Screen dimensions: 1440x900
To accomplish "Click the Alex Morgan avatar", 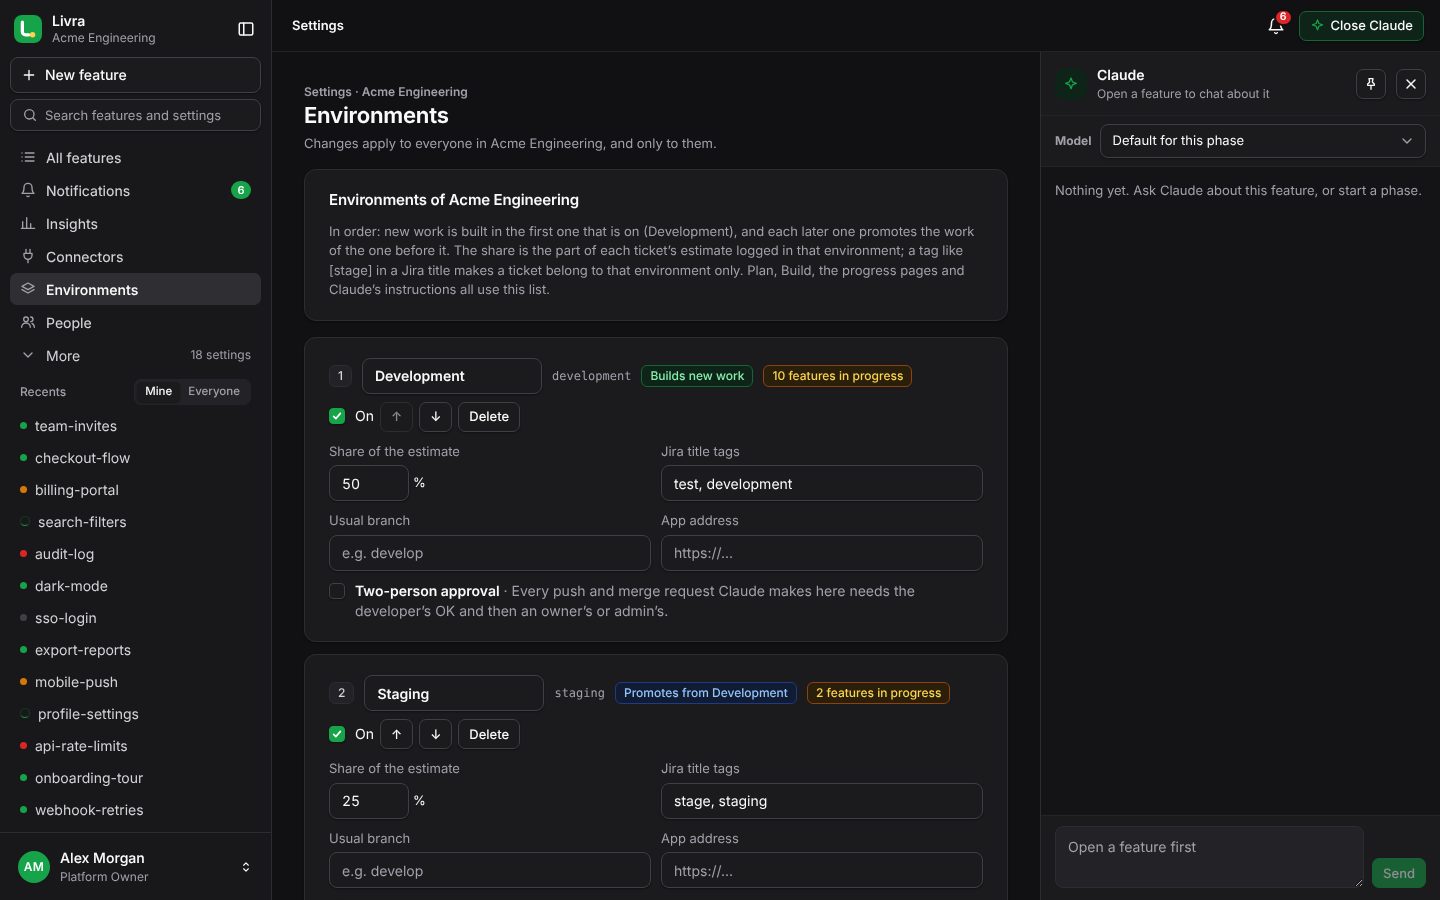I will coord(34,867).
